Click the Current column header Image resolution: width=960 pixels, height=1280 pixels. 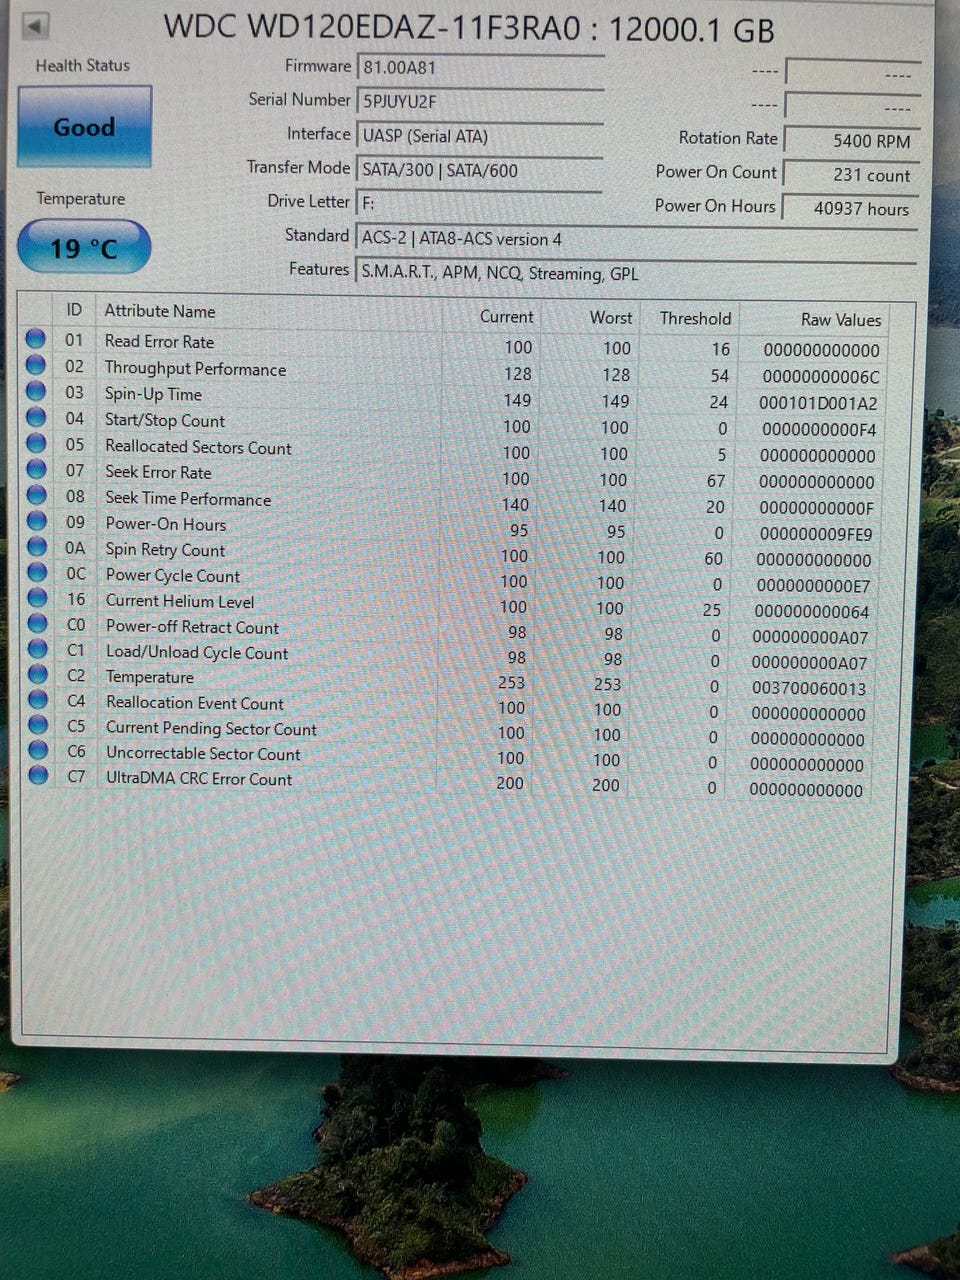pos(506,317)
